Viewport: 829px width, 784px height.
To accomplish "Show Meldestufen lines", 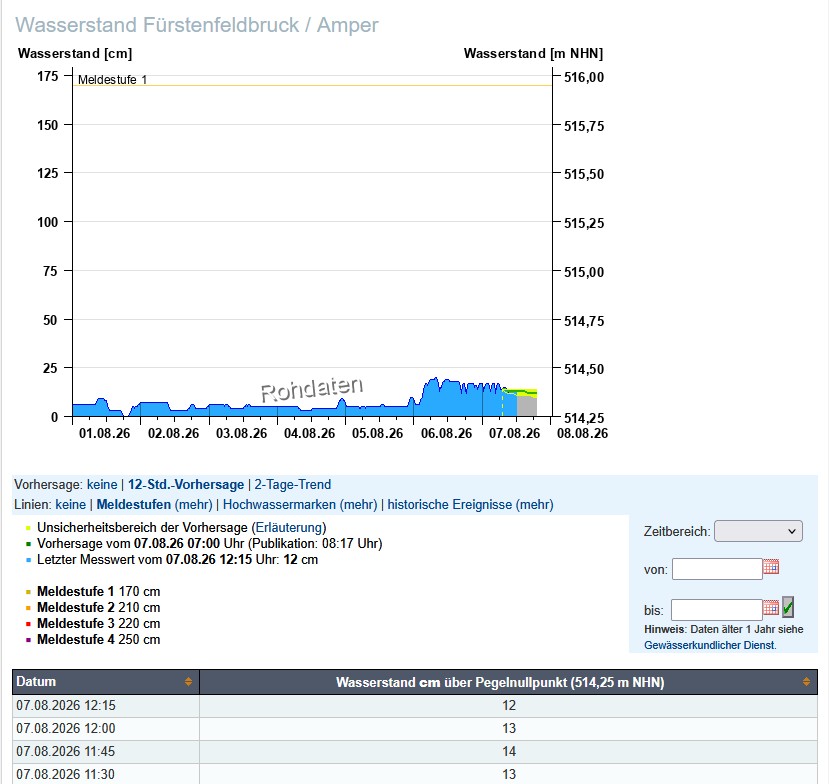I will 134,505.
